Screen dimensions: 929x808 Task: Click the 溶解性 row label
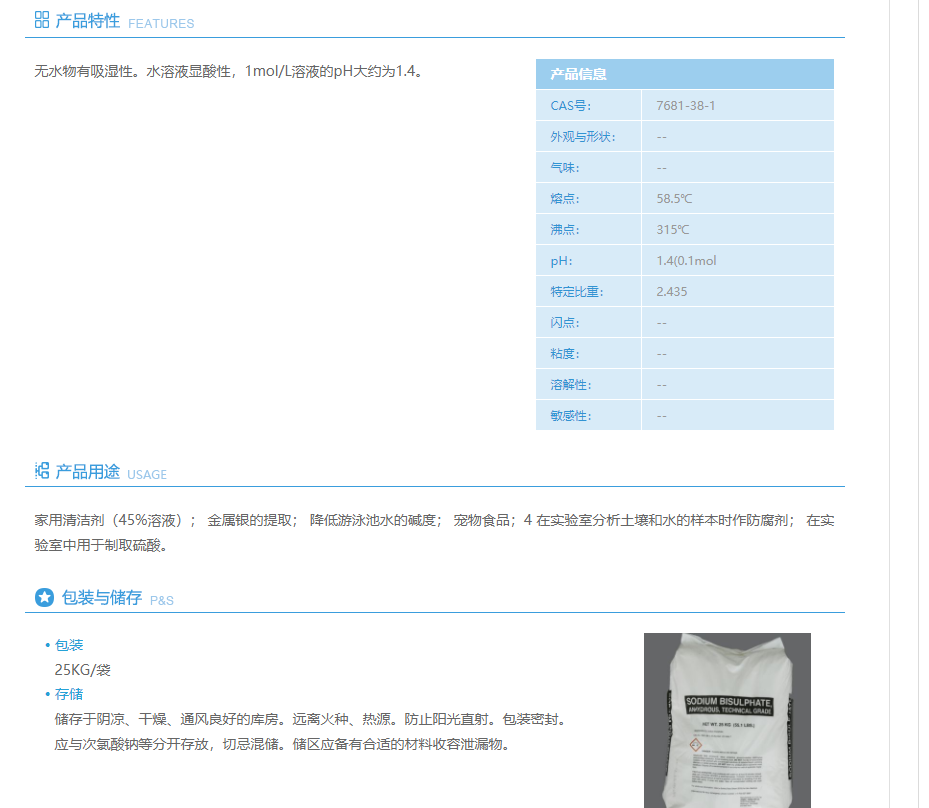coord(570,384)
